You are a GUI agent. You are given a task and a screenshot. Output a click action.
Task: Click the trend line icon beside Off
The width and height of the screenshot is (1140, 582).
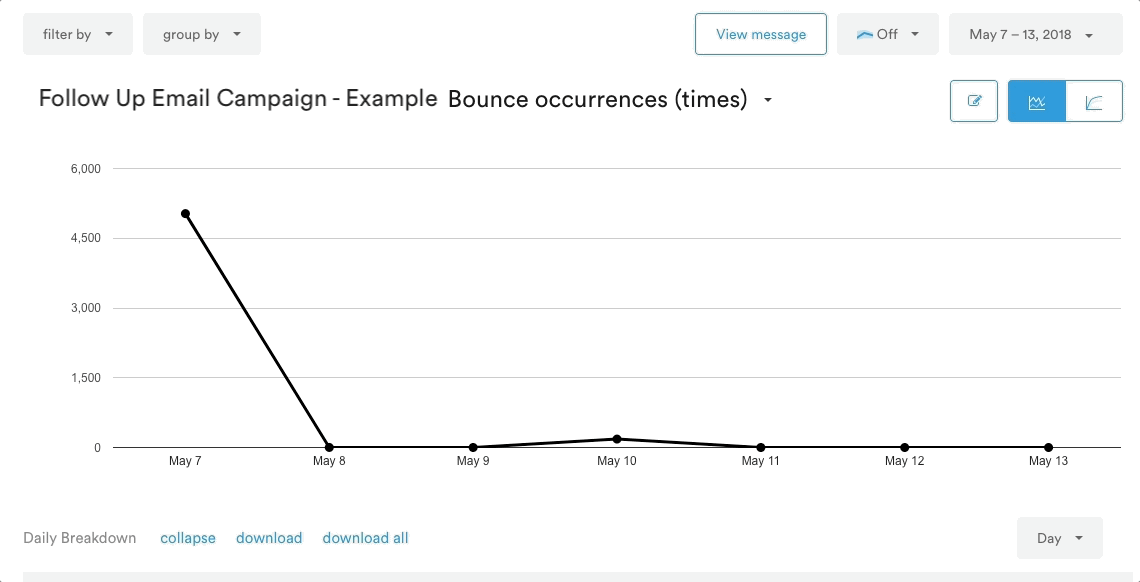point(864,35)
